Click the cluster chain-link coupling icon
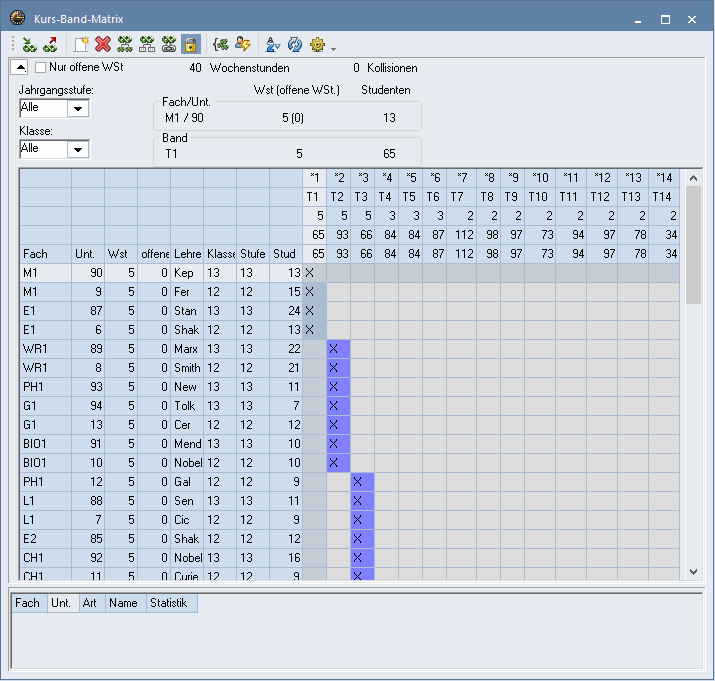The height and width of the screenshot is (681, 715). tap(169, 45)
